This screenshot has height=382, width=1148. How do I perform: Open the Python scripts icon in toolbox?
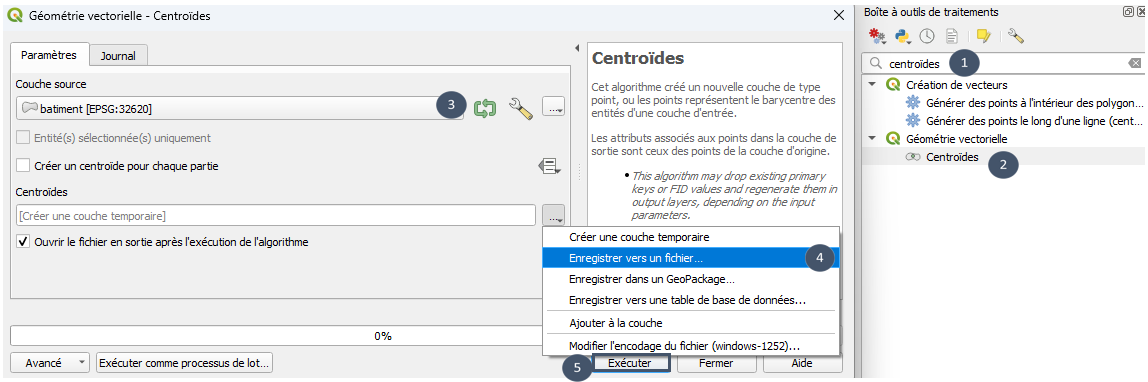[903, 35]
